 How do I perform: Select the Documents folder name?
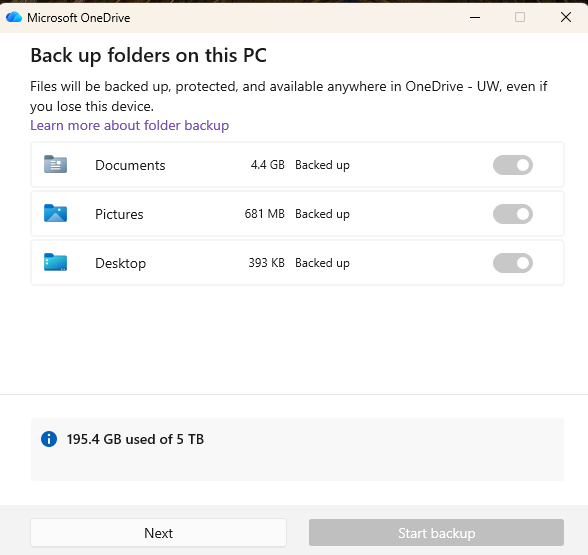(x=130, y=165)
